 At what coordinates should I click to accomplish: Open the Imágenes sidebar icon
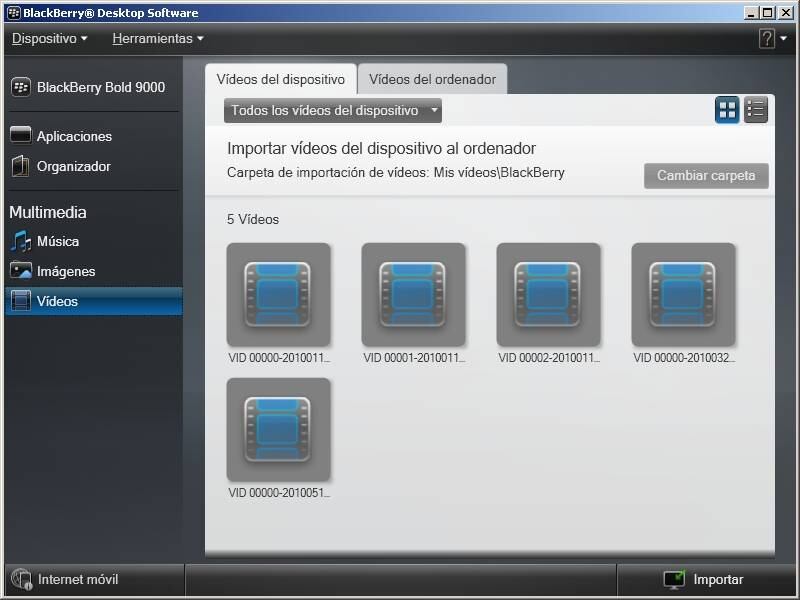[x=21, y=271]
